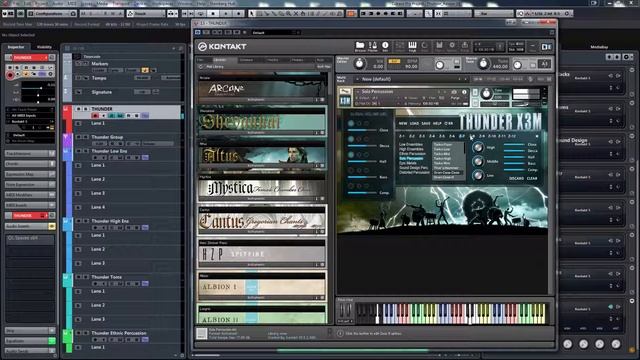Mute the Thunder Group track

(79, 137)
